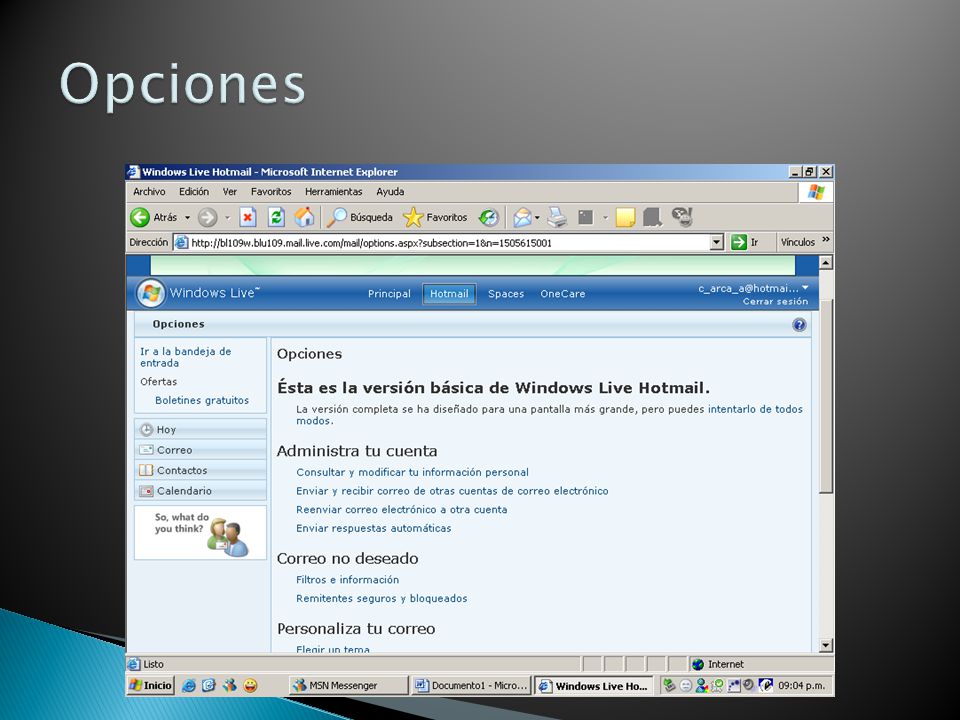Click the second quick launch icon with blue arrows
This screenshot has width=960, height=720.
(x=209, y=686)
